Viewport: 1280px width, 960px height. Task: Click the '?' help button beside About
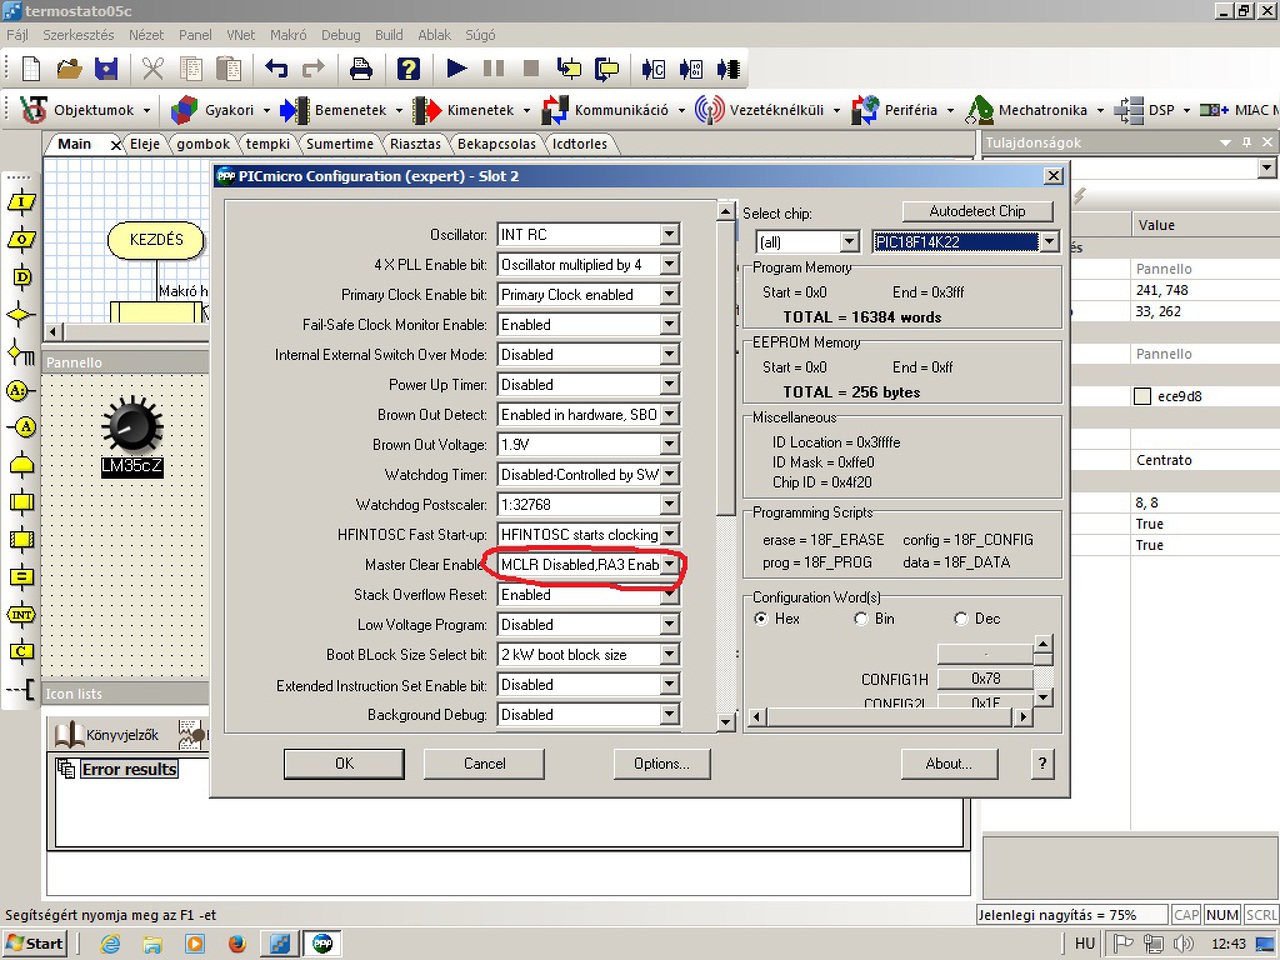tap(1042, 764)
